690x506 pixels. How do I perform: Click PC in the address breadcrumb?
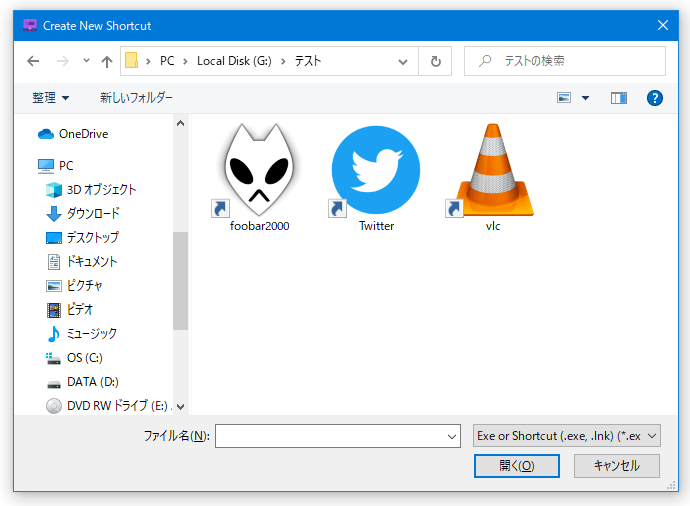167,61
